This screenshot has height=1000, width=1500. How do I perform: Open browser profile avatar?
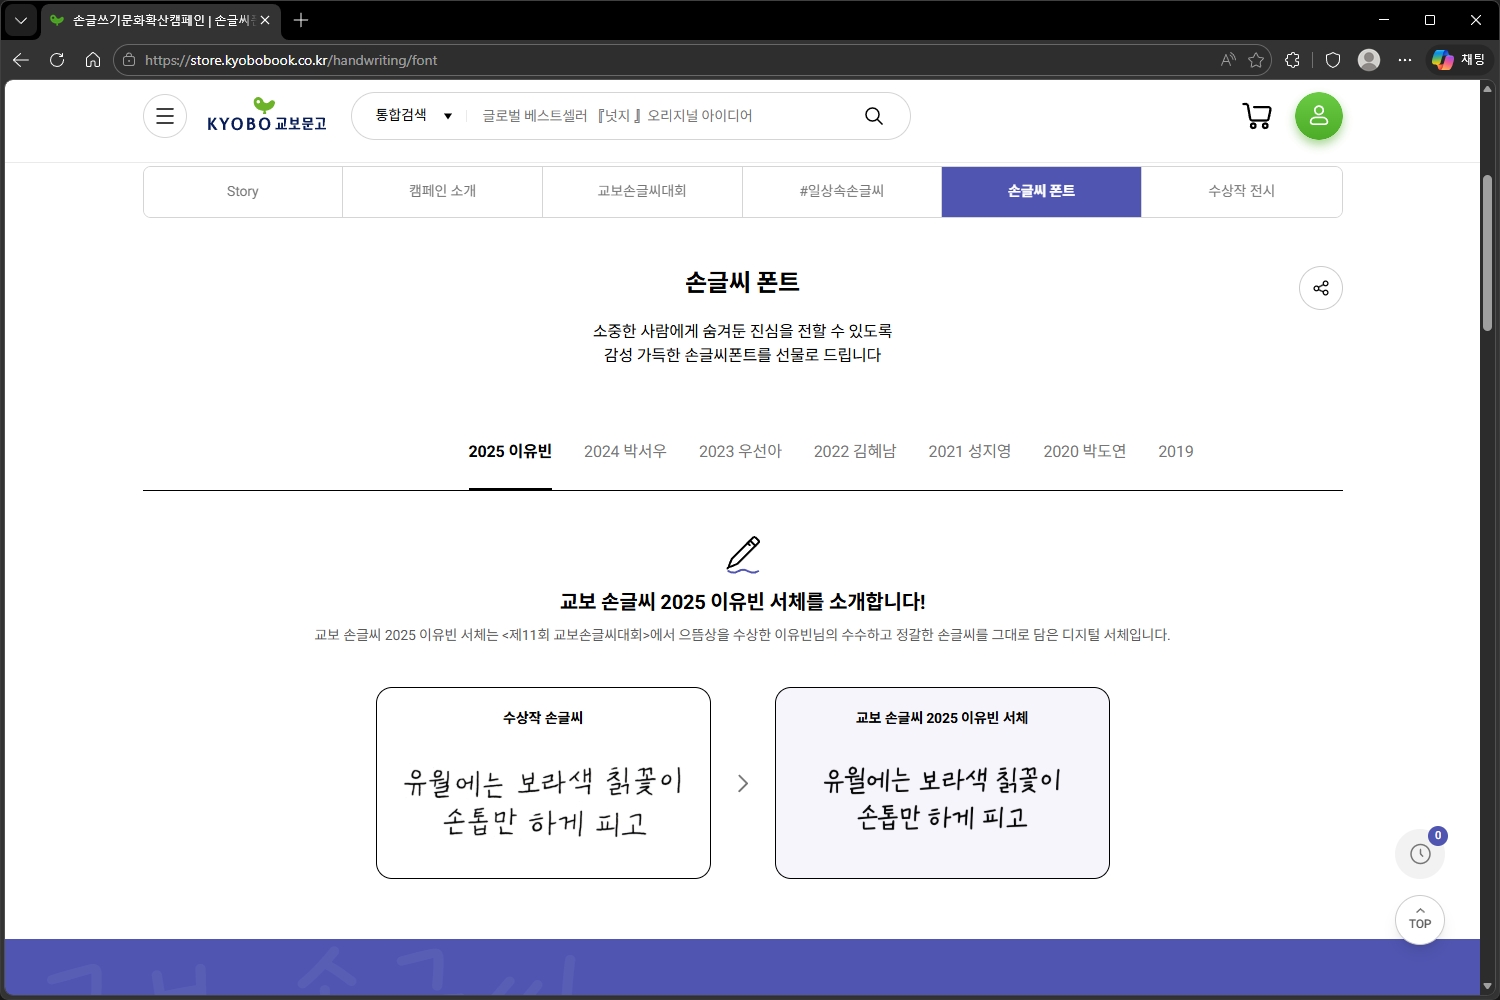pyautogui.click(x=1369, y=60)
